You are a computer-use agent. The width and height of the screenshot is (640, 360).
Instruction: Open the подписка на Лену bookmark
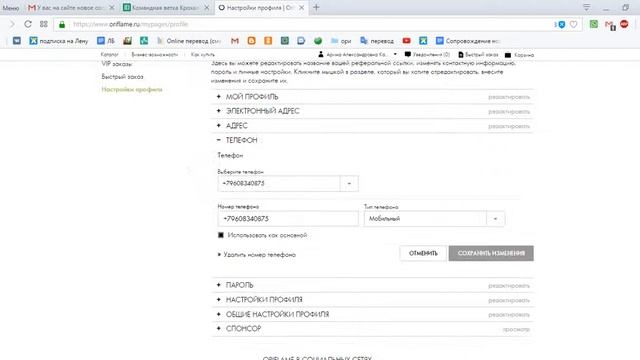tap(59, 41)
